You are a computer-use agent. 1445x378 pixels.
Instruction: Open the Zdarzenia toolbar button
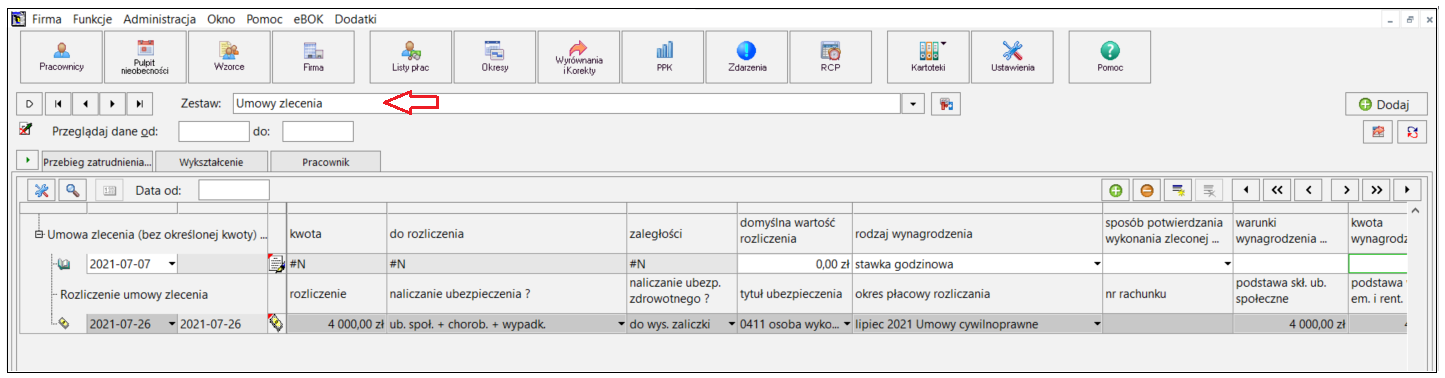tap(746, 56)
